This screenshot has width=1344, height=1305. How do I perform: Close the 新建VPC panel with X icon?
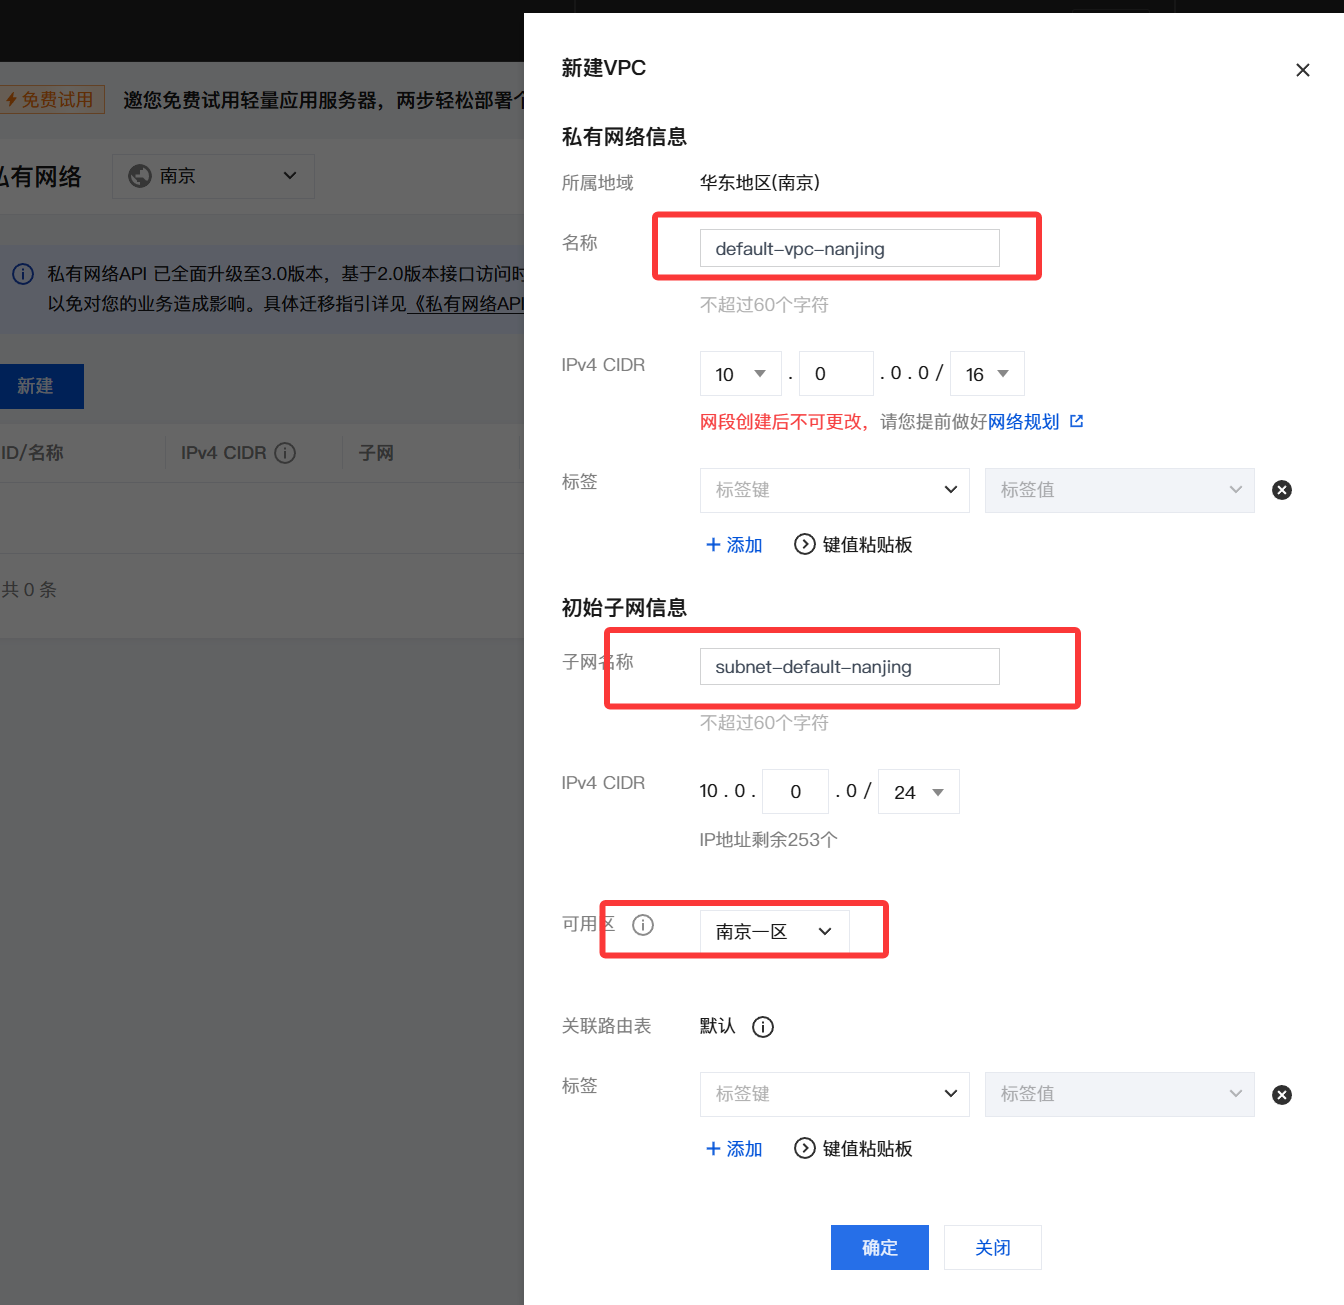point(1302,70)
